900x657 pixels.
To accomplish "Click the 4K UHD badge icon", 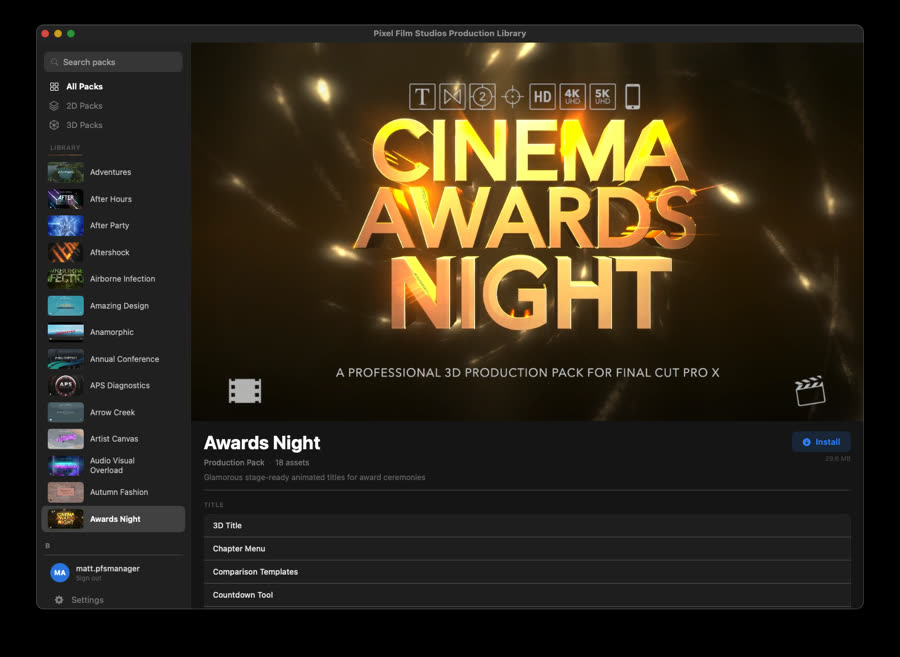I will [x=572, y=96].
